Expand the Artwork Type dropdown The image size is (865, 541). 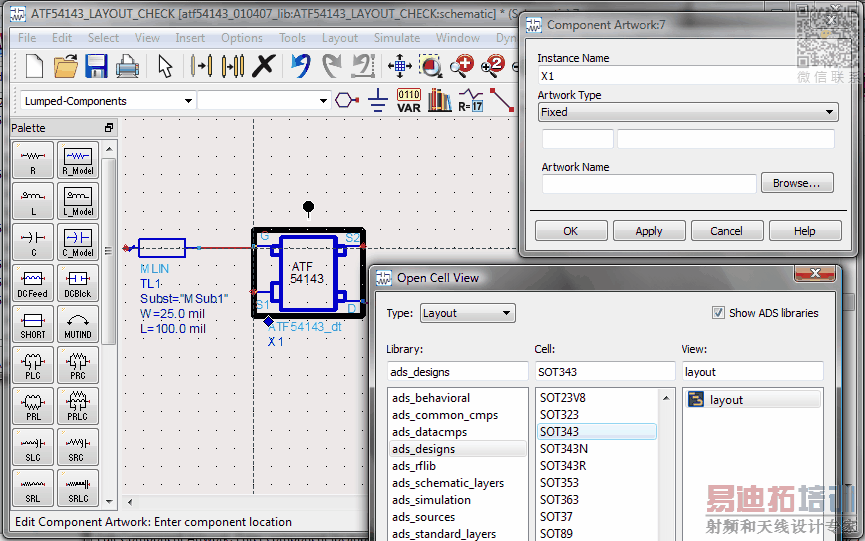tap(830, 112)
